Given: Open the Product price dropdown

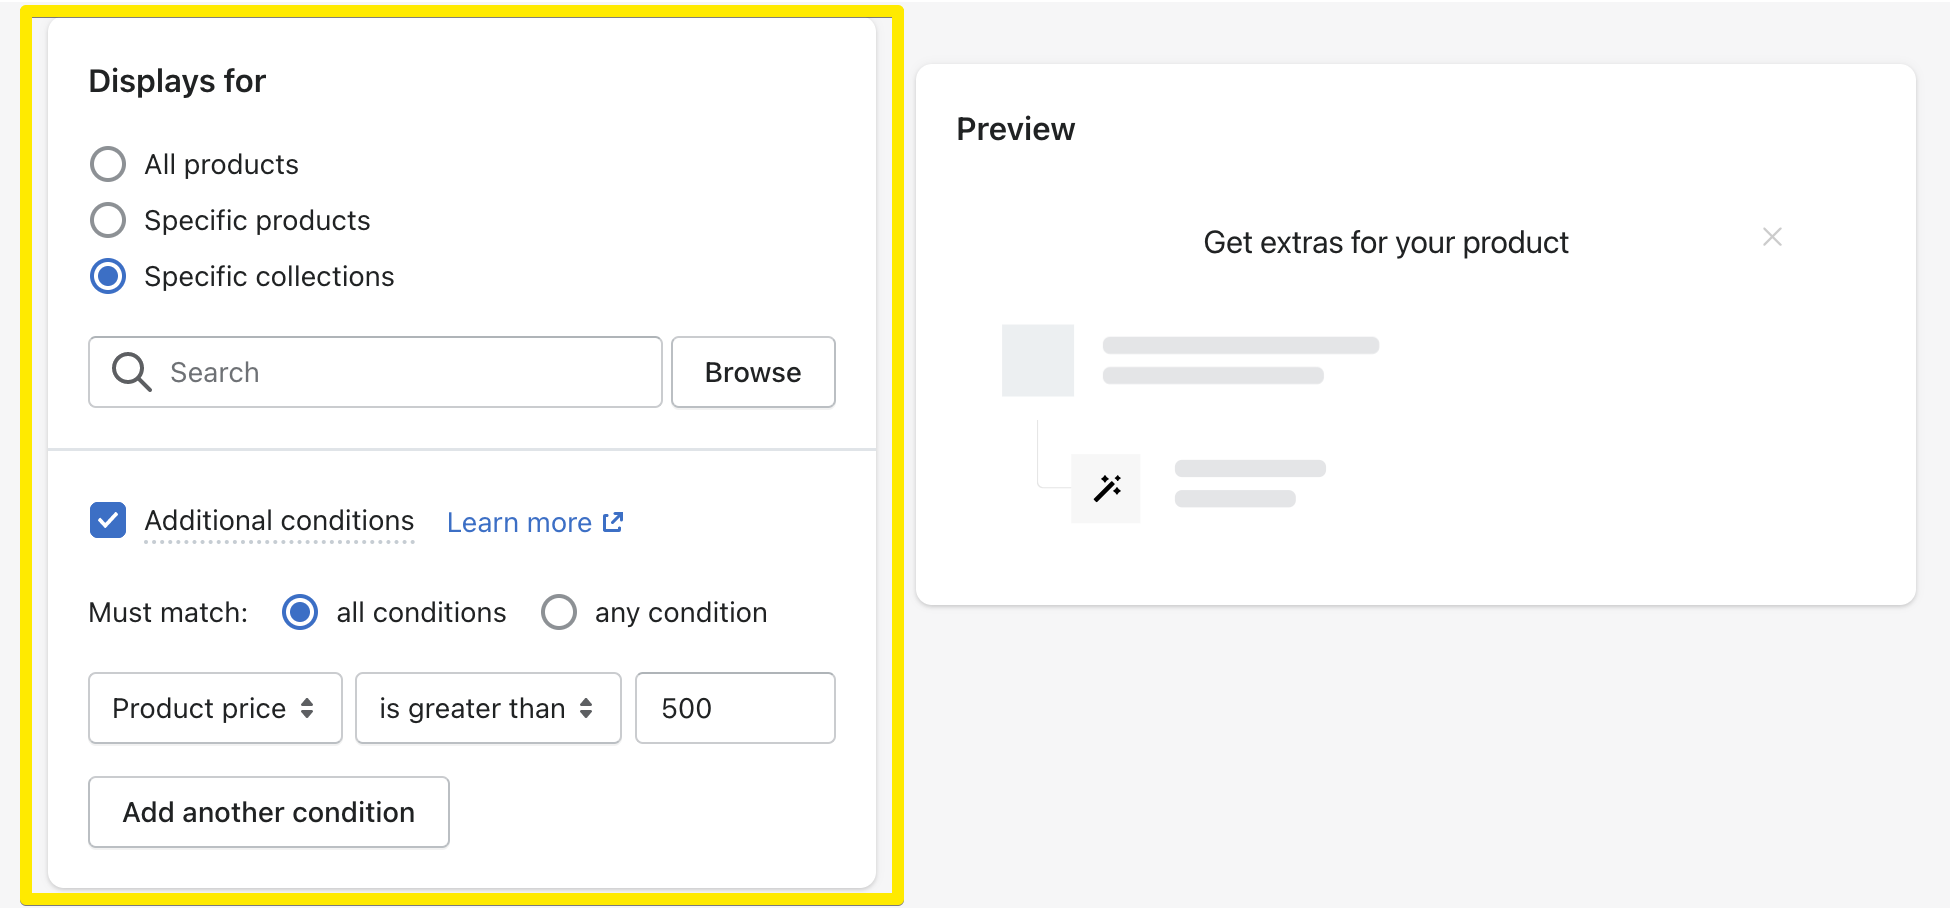Looking at the screenshot, I should click(x=215, y=708).
